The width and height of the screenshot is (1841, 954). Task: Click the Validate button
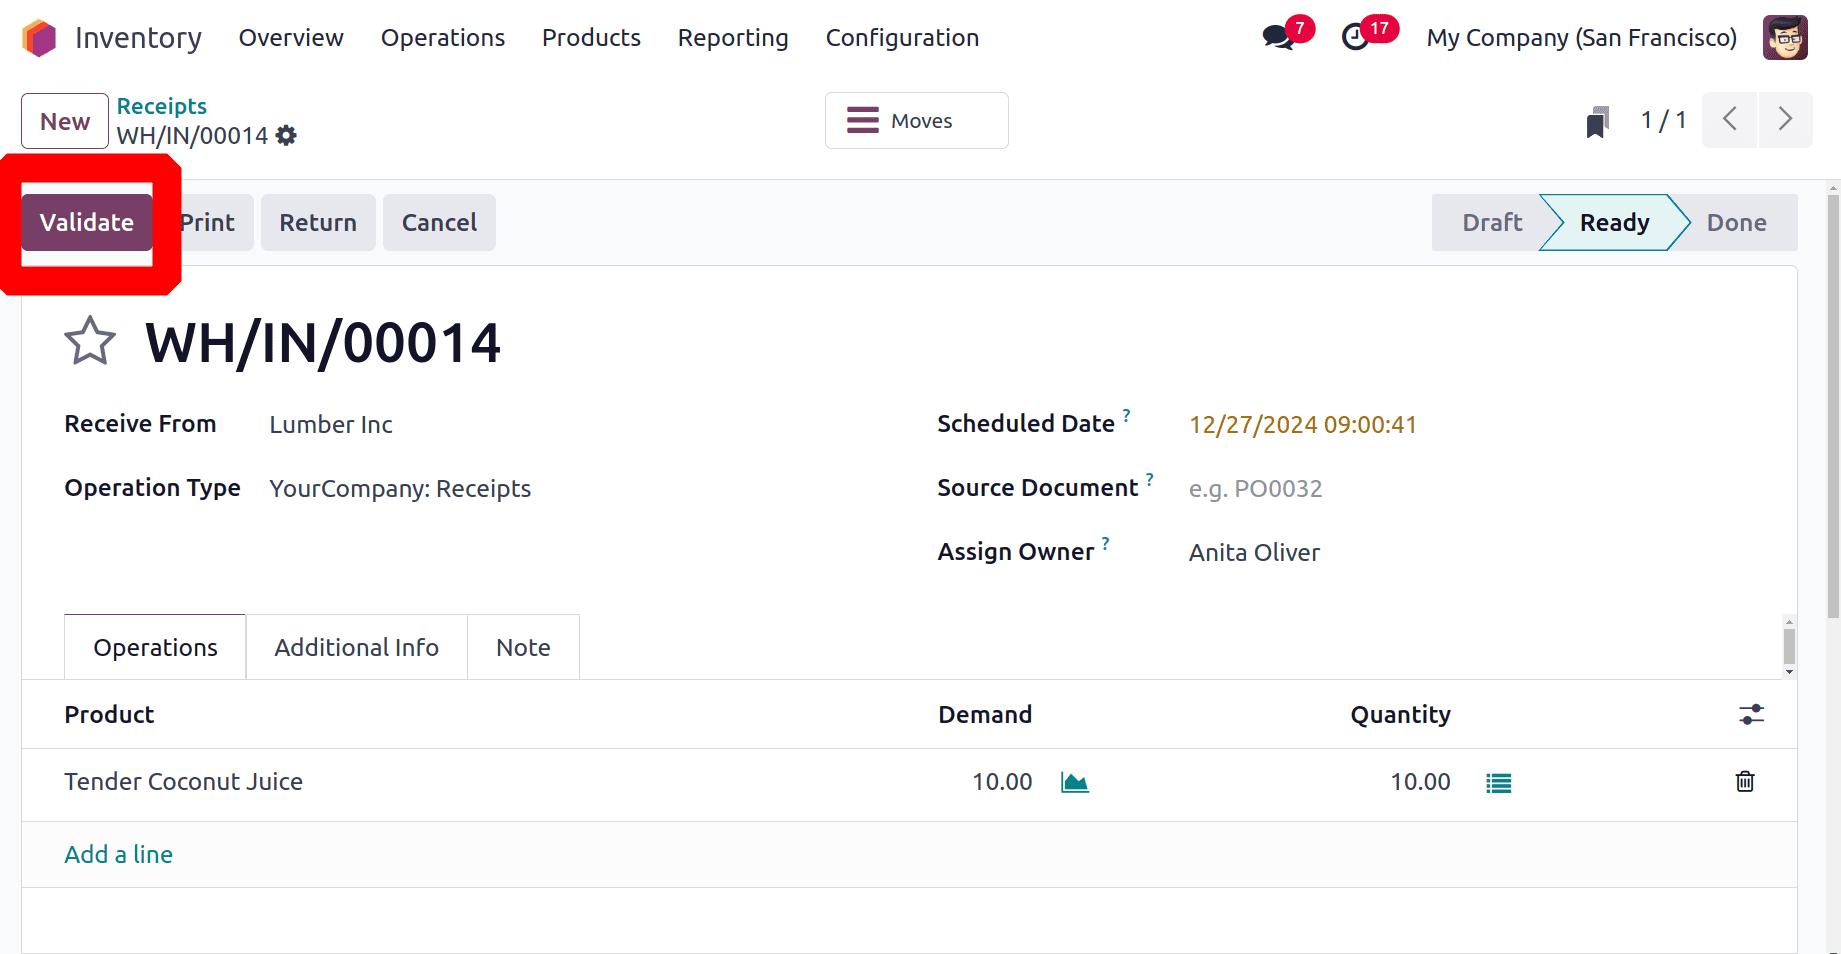point(87,222)
